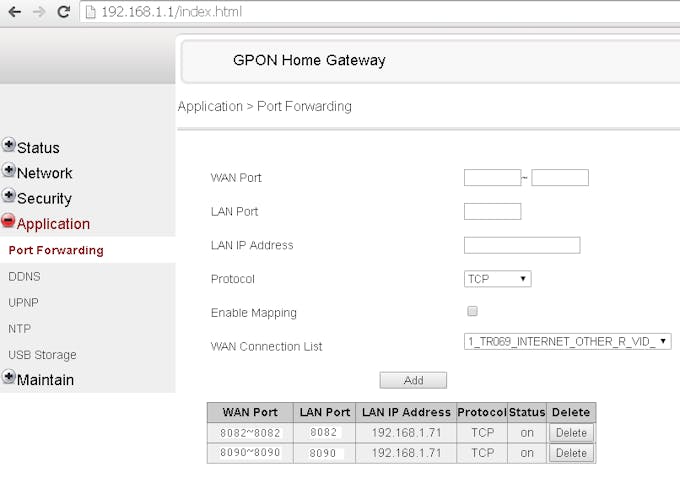Click the Status table header
Viewport: 680px width, 478px height.
pos(527,412)
